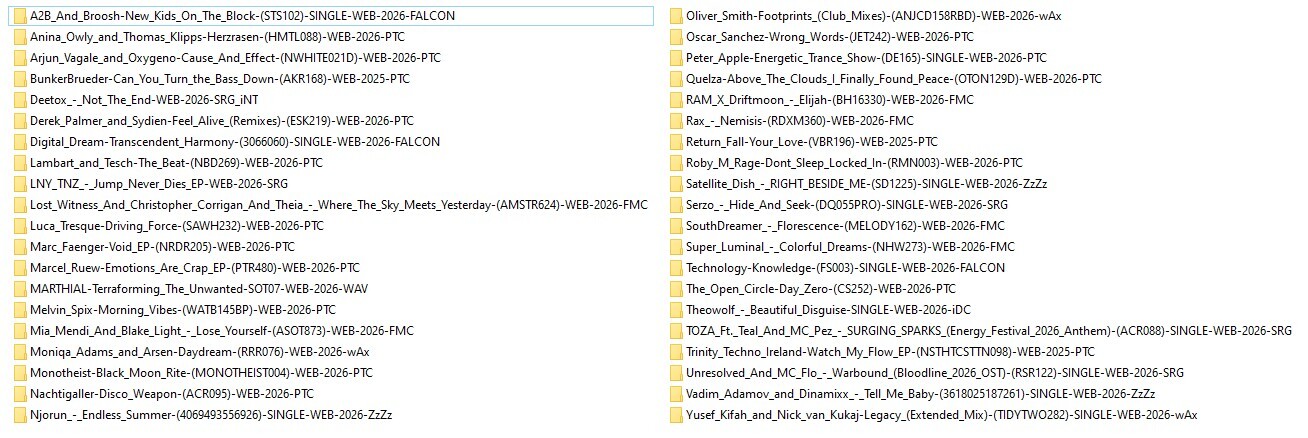Click folder icon of Oscar_Sanchez-Wrong_Words
This screenshot has height=438, width=1308.
(x=676, y=37)
